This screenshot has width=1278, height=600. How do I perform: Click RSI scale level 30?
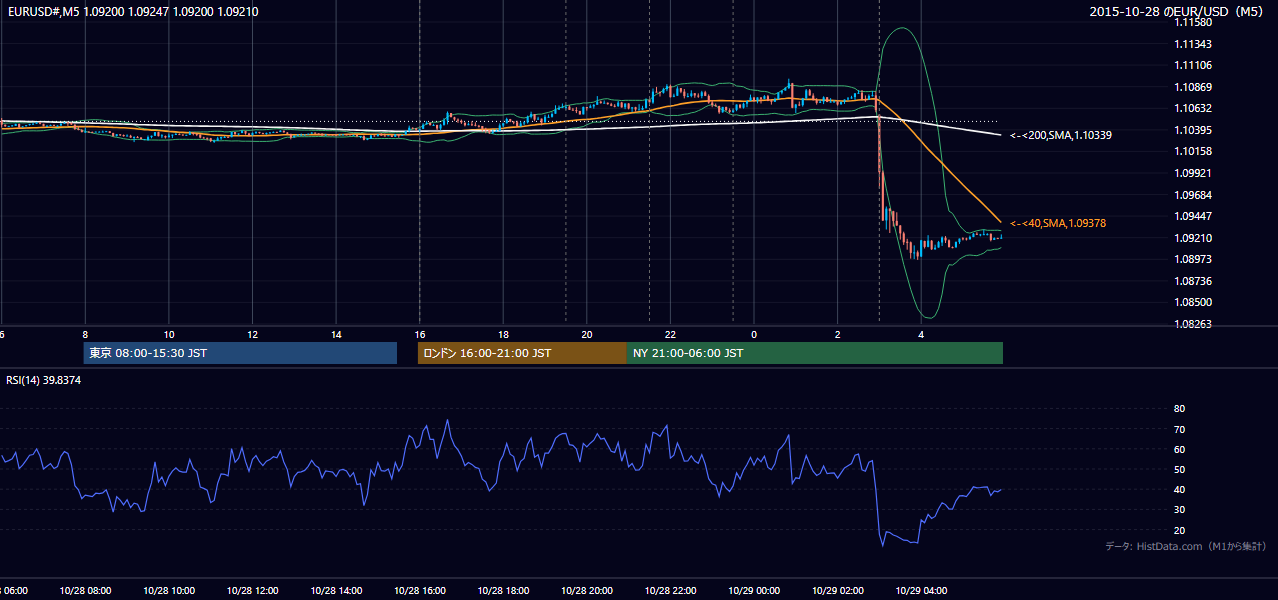[1179, 510]
